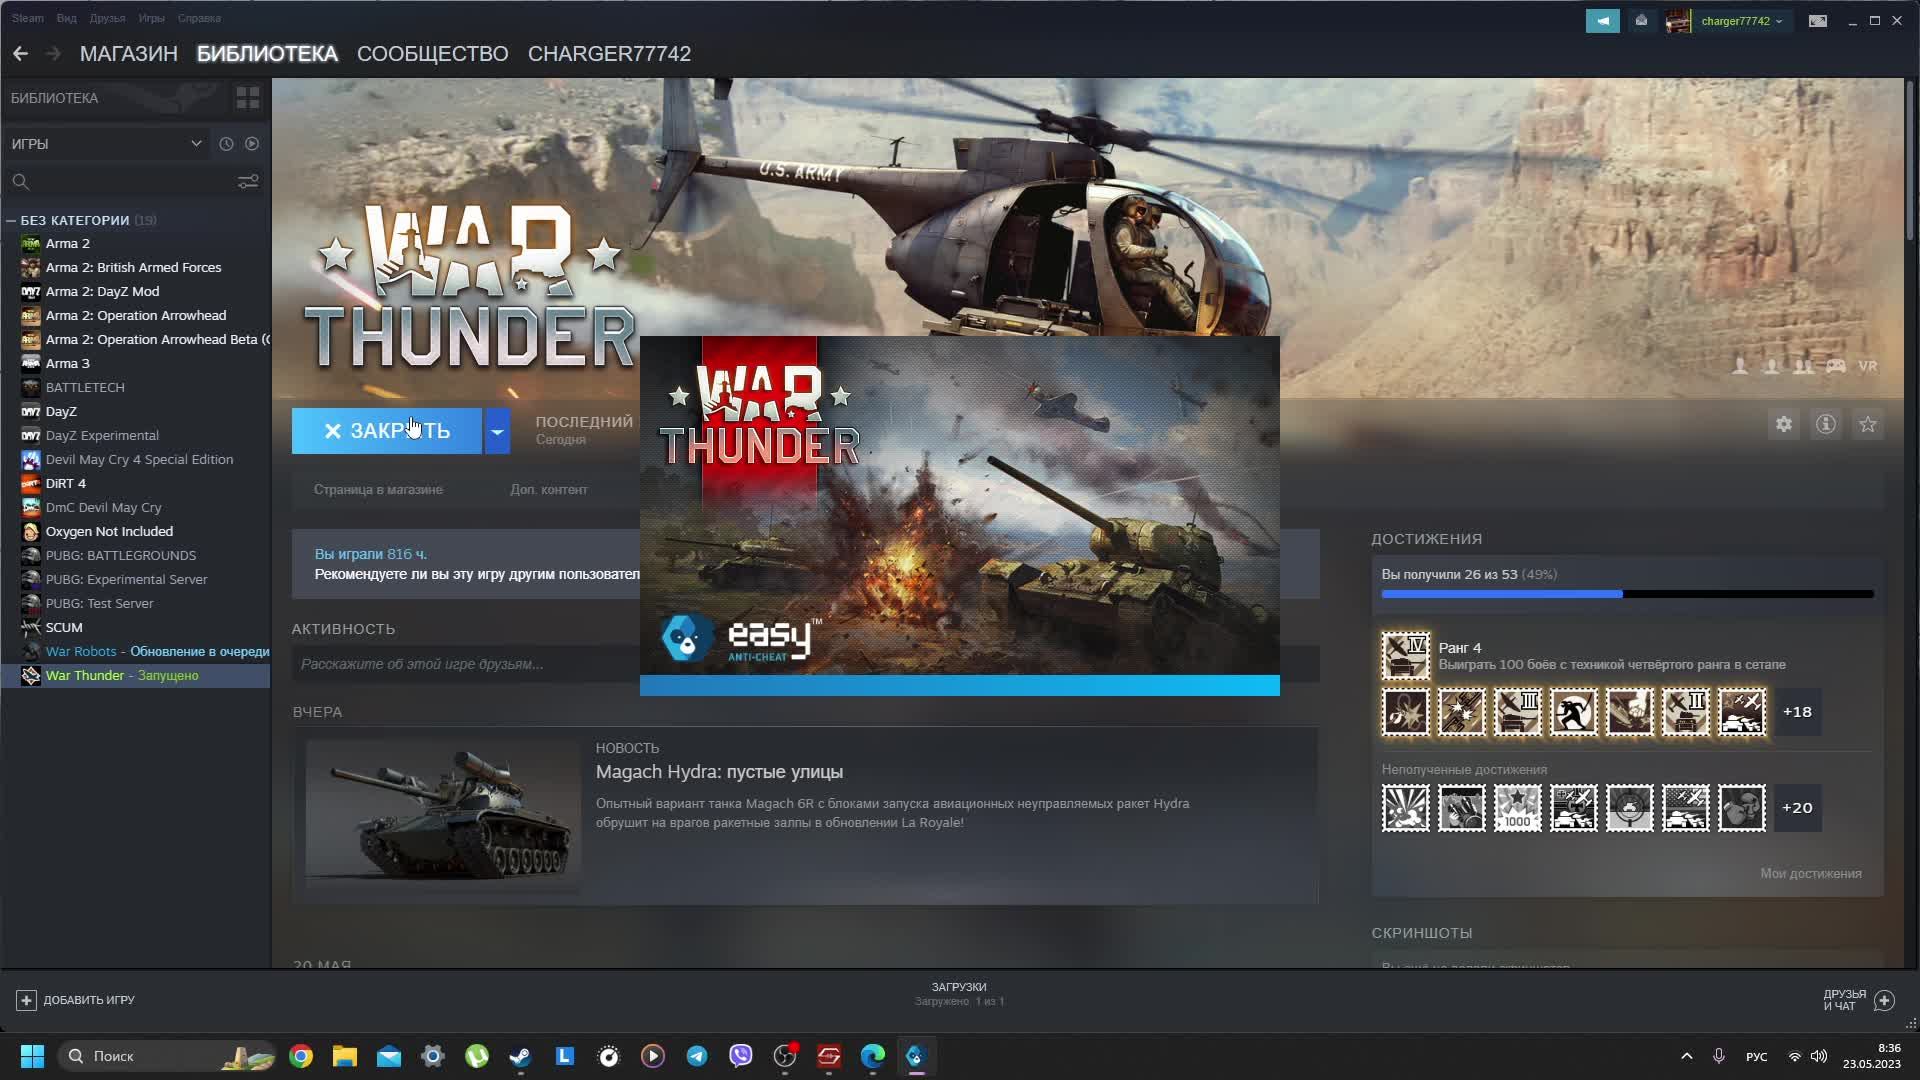The height and width of the screenshot is (1080, 1920).
Task: Open the Справка menu
Action: click(x=199, y=18)
